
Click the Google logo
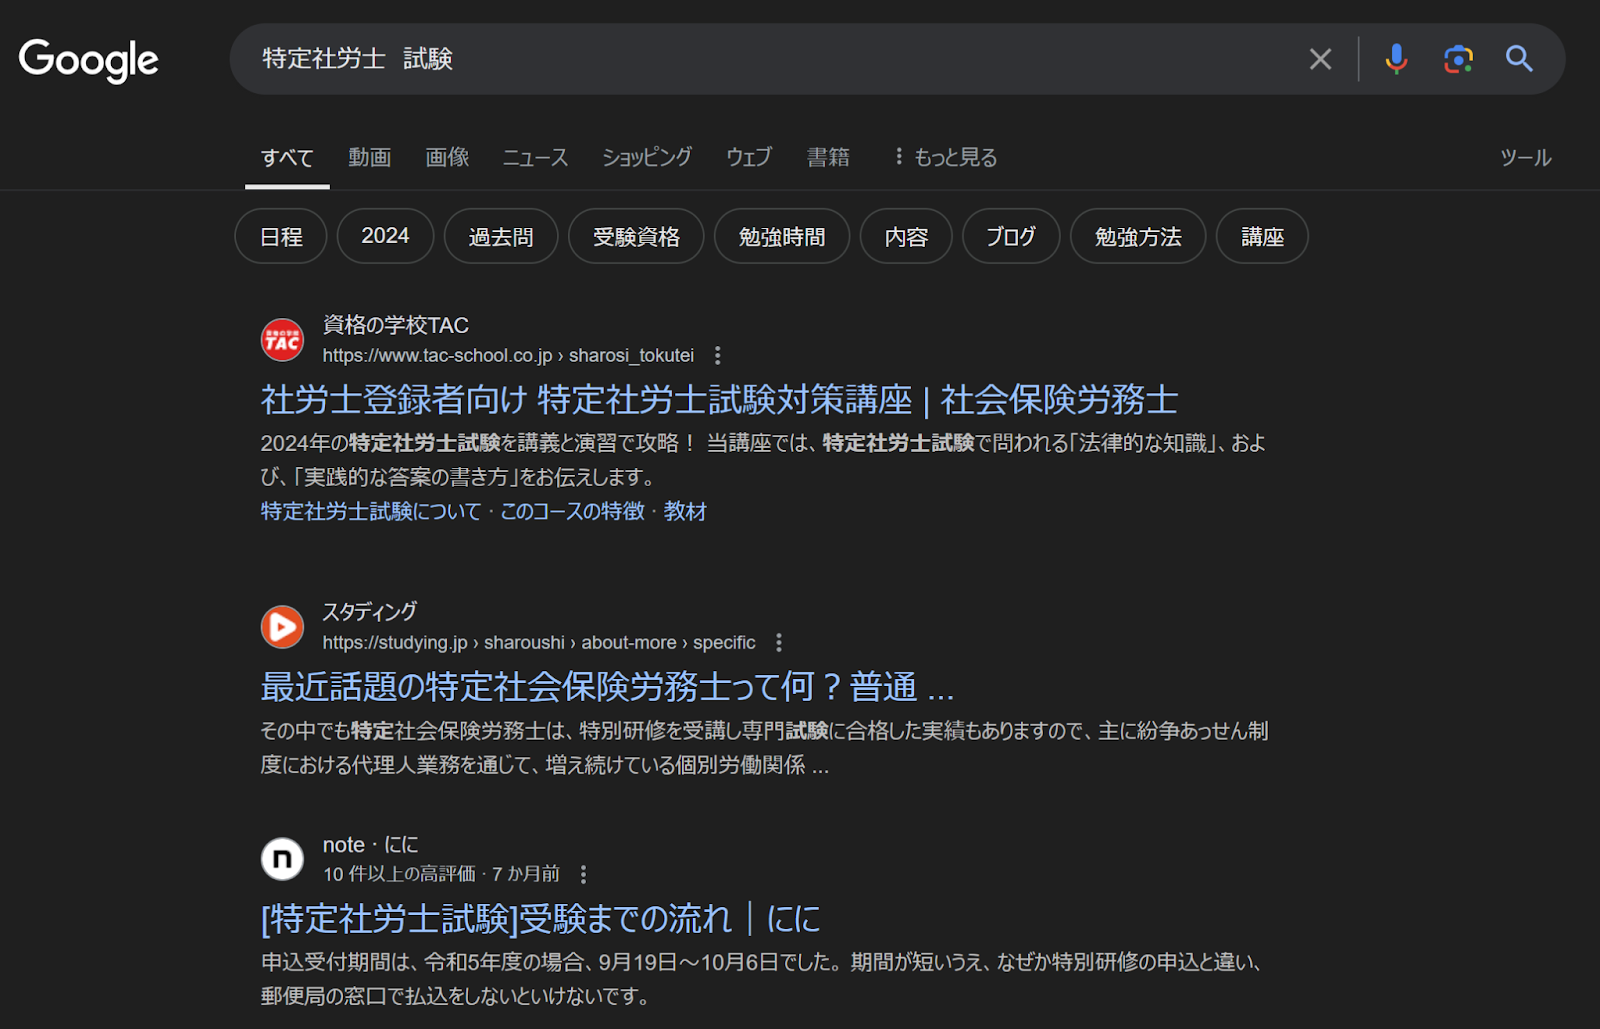88,60
